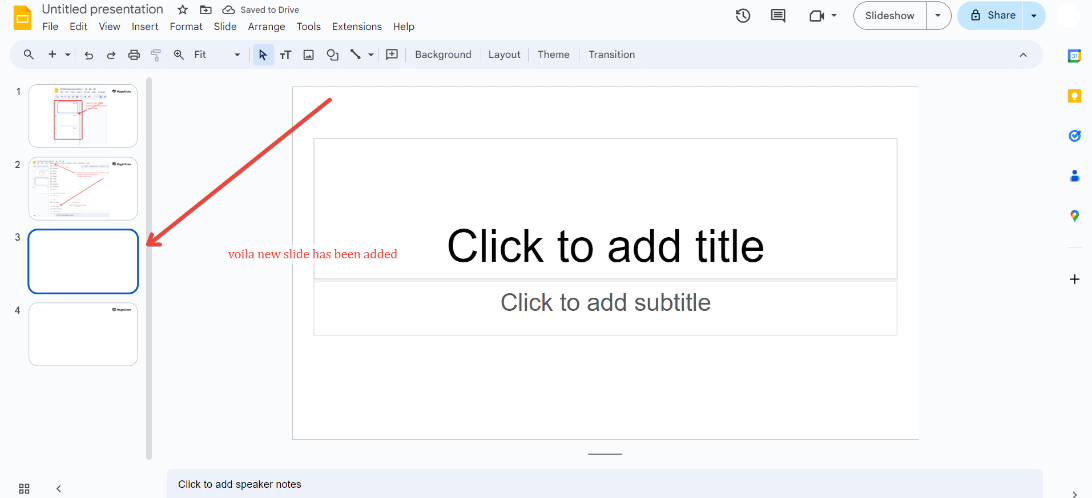
Task: Show the side panel chevron
Action: point(1075,493)
